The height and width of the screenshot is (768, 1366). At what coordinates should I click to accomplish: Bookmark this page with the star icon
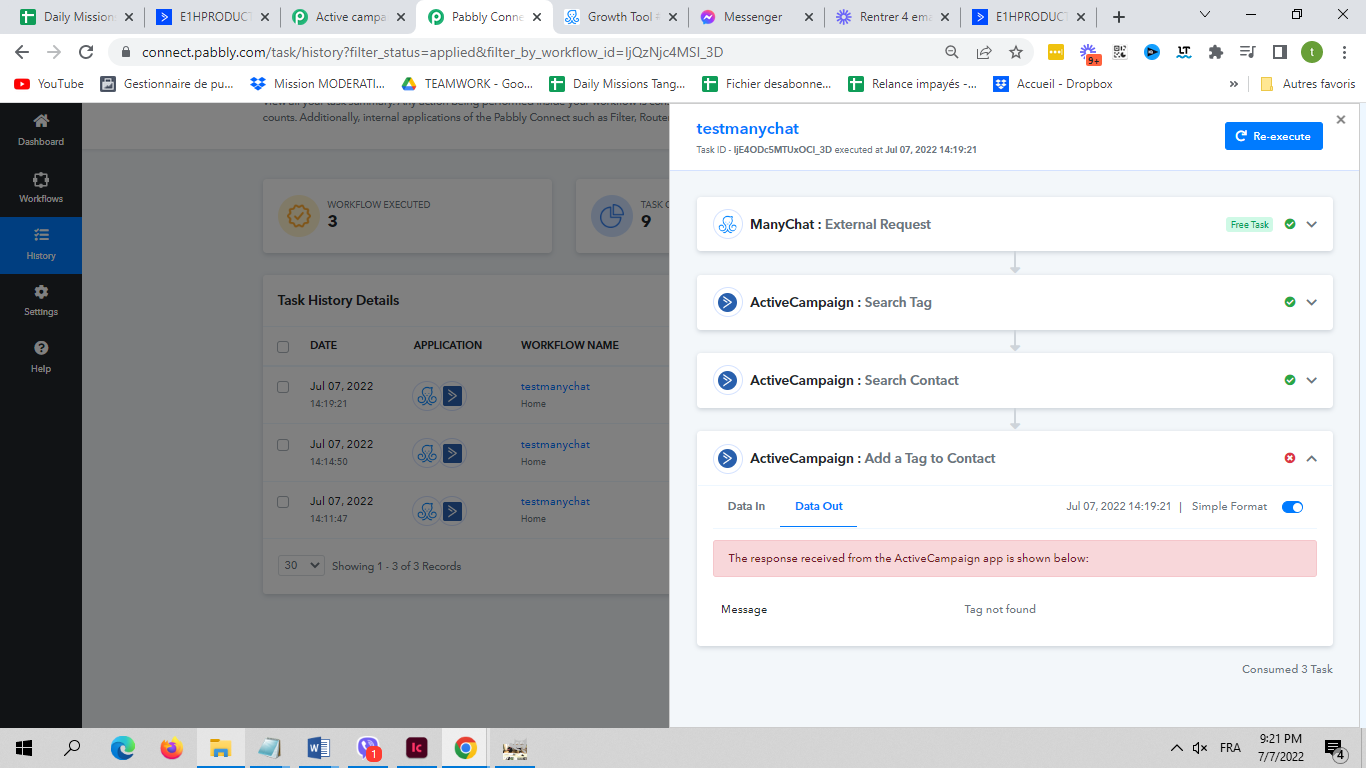pyautogui.click(x=1016, y=52)
